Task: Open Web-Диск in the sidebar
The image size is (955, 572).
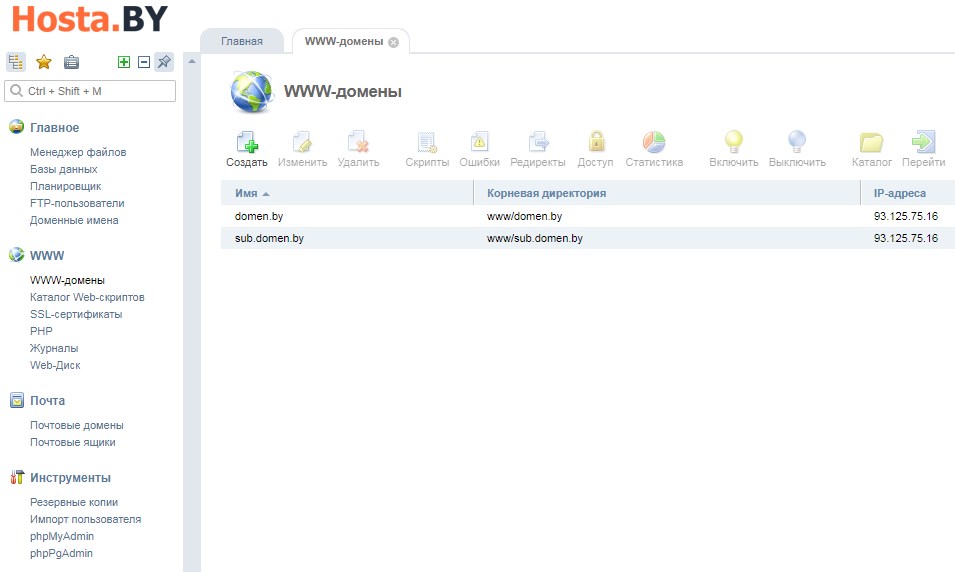Action: (55, 365)
